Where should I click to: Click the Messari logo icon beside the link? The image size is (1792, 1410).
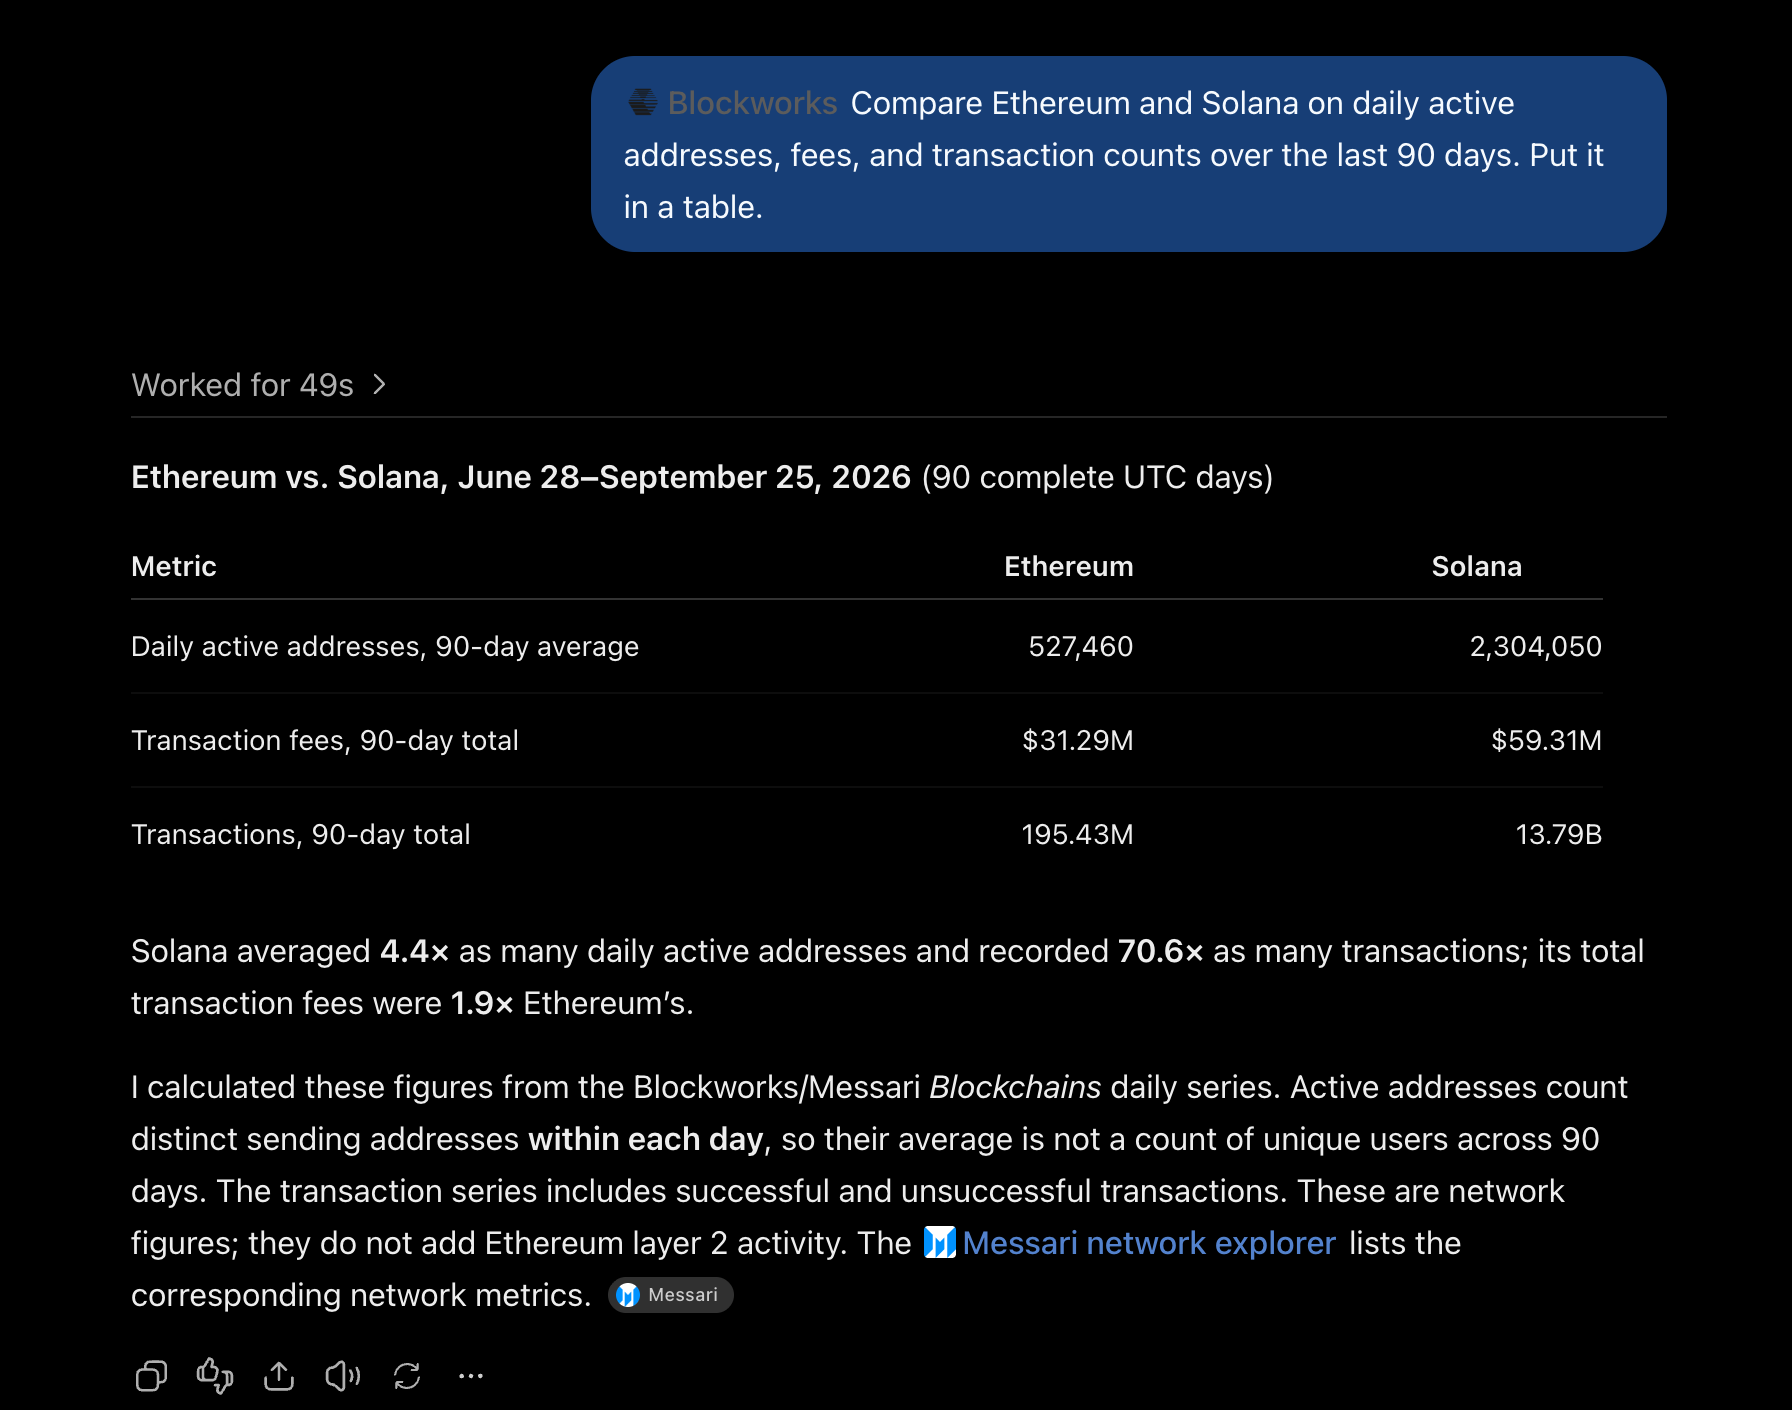(939, 1242)
